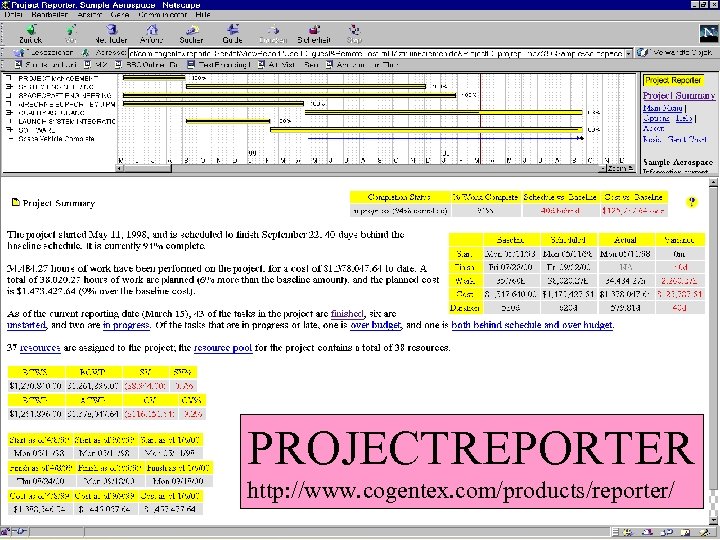Follow the 'in progress' tasks link
This screenshot has height=540, width=720.
coord(126,325)
